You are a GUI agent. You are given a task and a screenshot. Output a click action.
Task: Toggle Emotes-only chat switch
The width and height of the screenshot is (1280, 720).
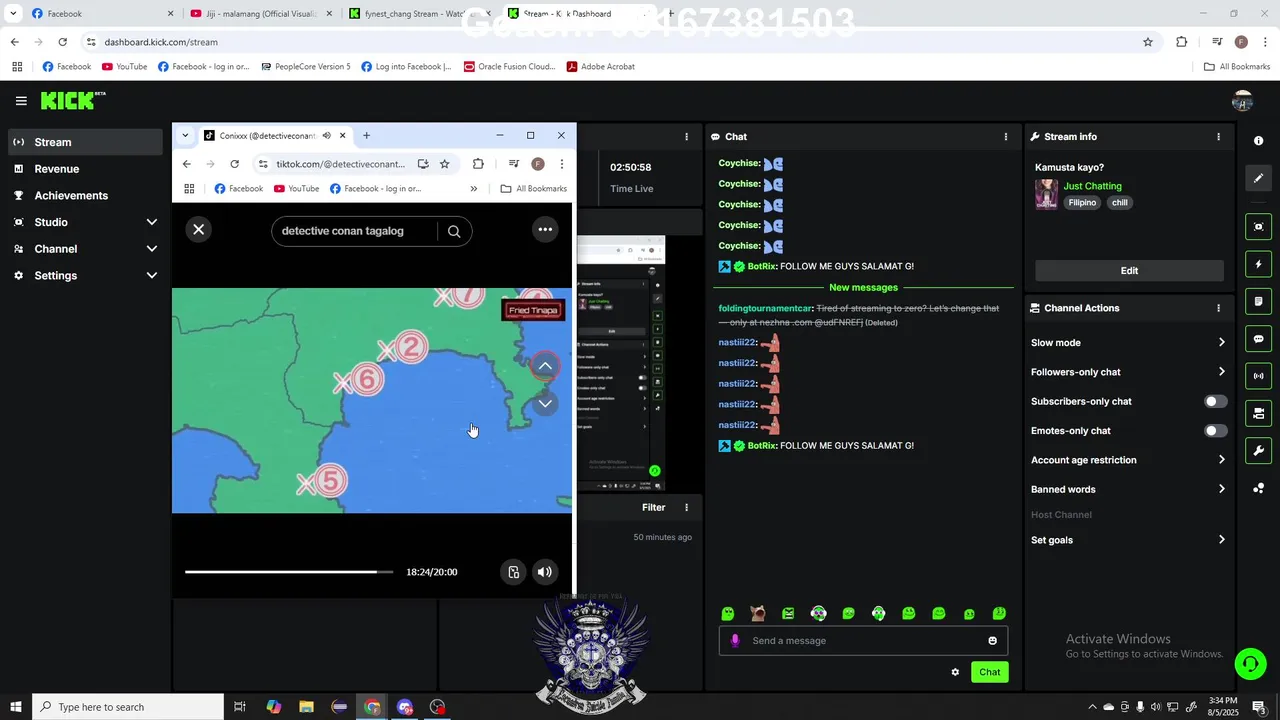point(1215,431)
